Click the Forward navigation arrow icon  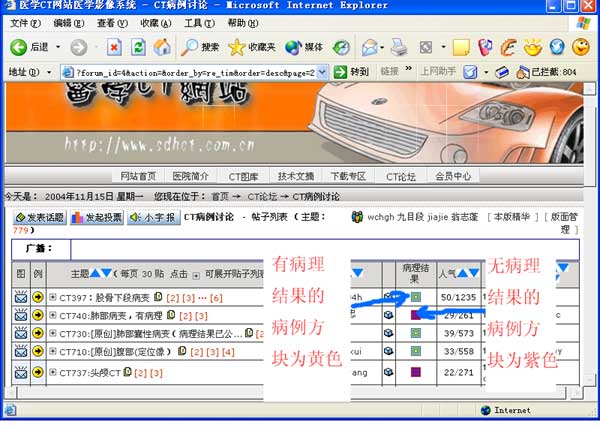click(79, 47)
